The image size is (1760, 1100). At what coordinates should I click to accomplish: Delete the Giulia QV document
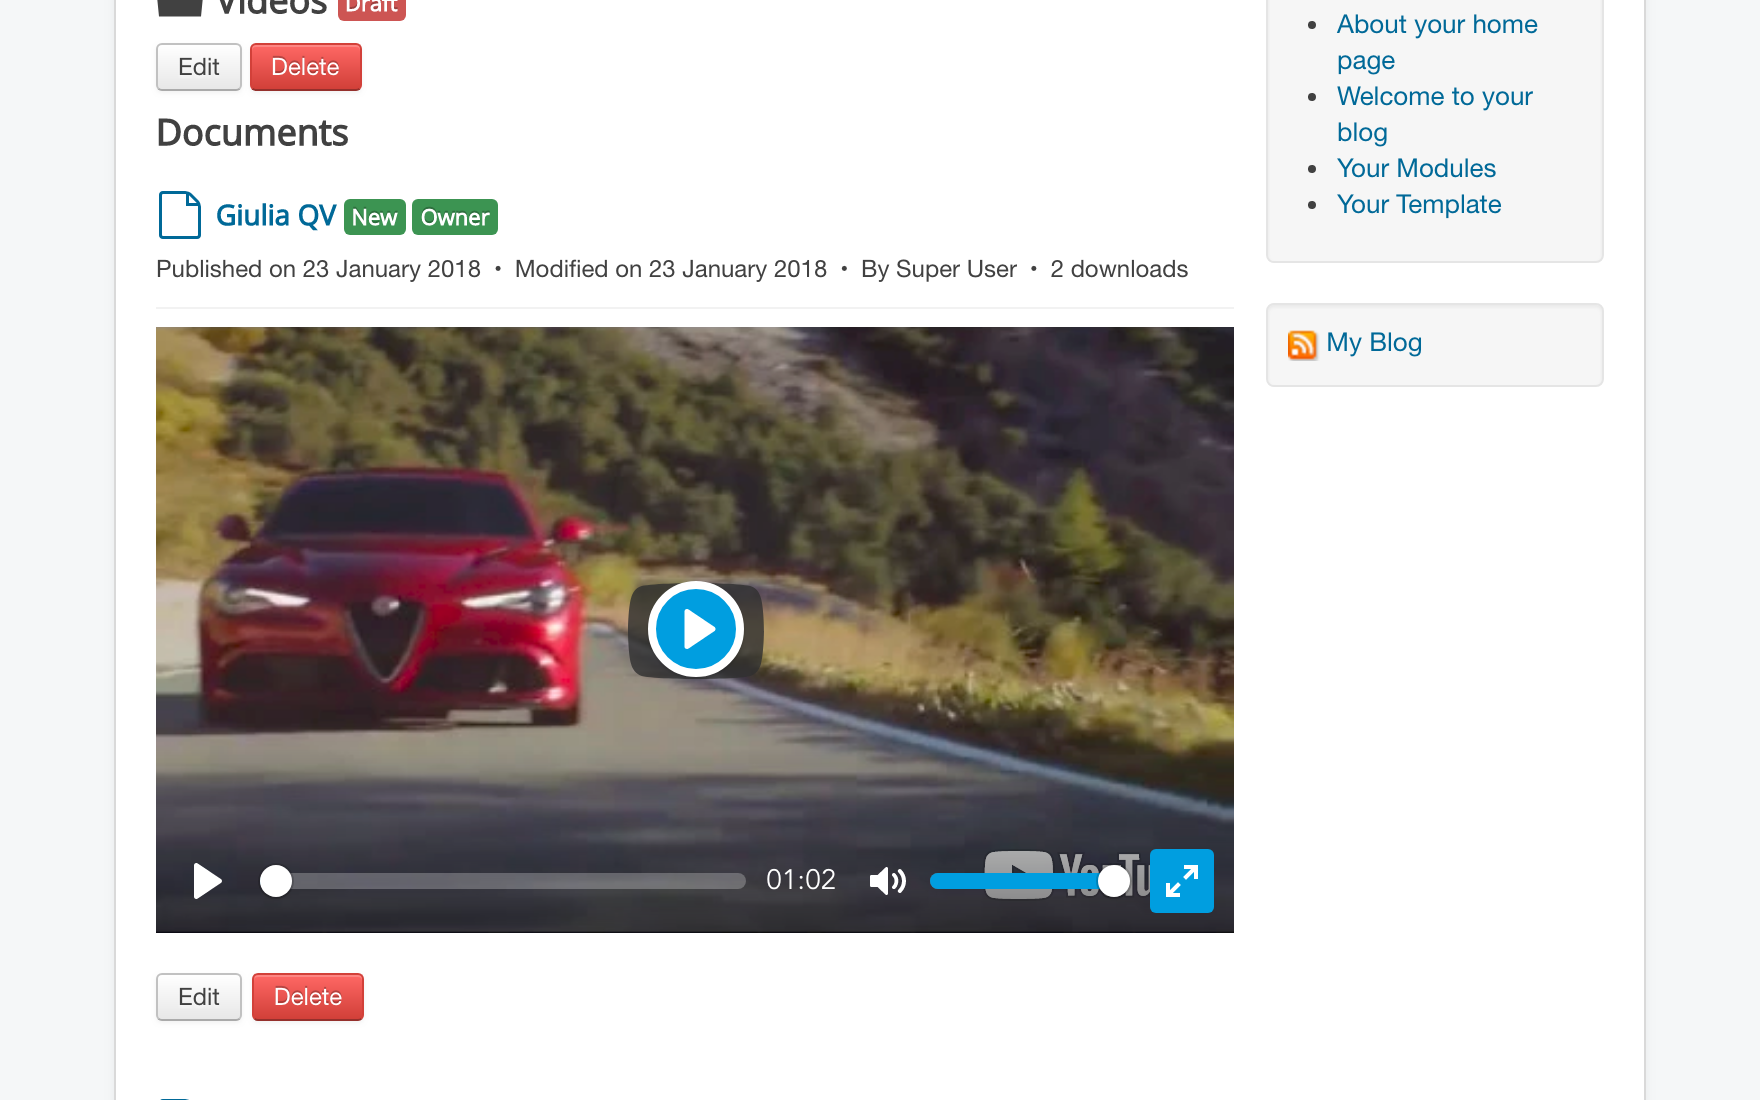pos(307,997)
